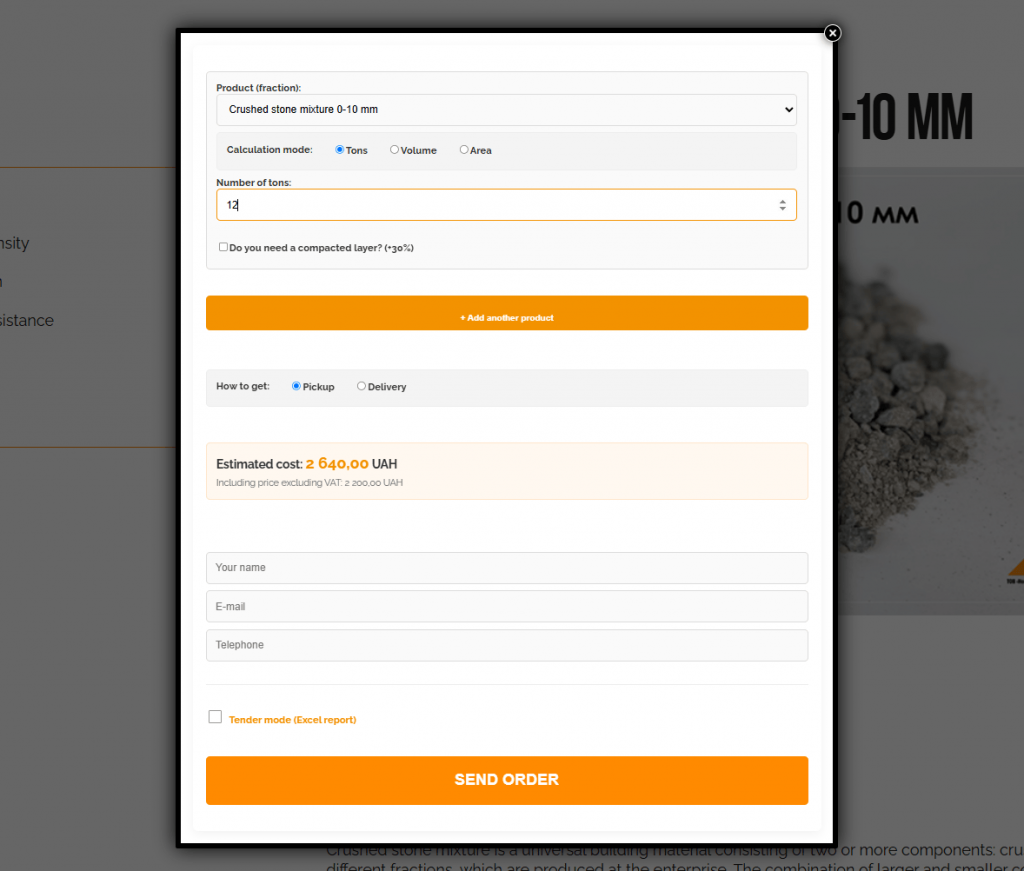The image size is (1024, 871).
Task: Click the Tender mode (Excel report) label
Action: coord(293,720)
